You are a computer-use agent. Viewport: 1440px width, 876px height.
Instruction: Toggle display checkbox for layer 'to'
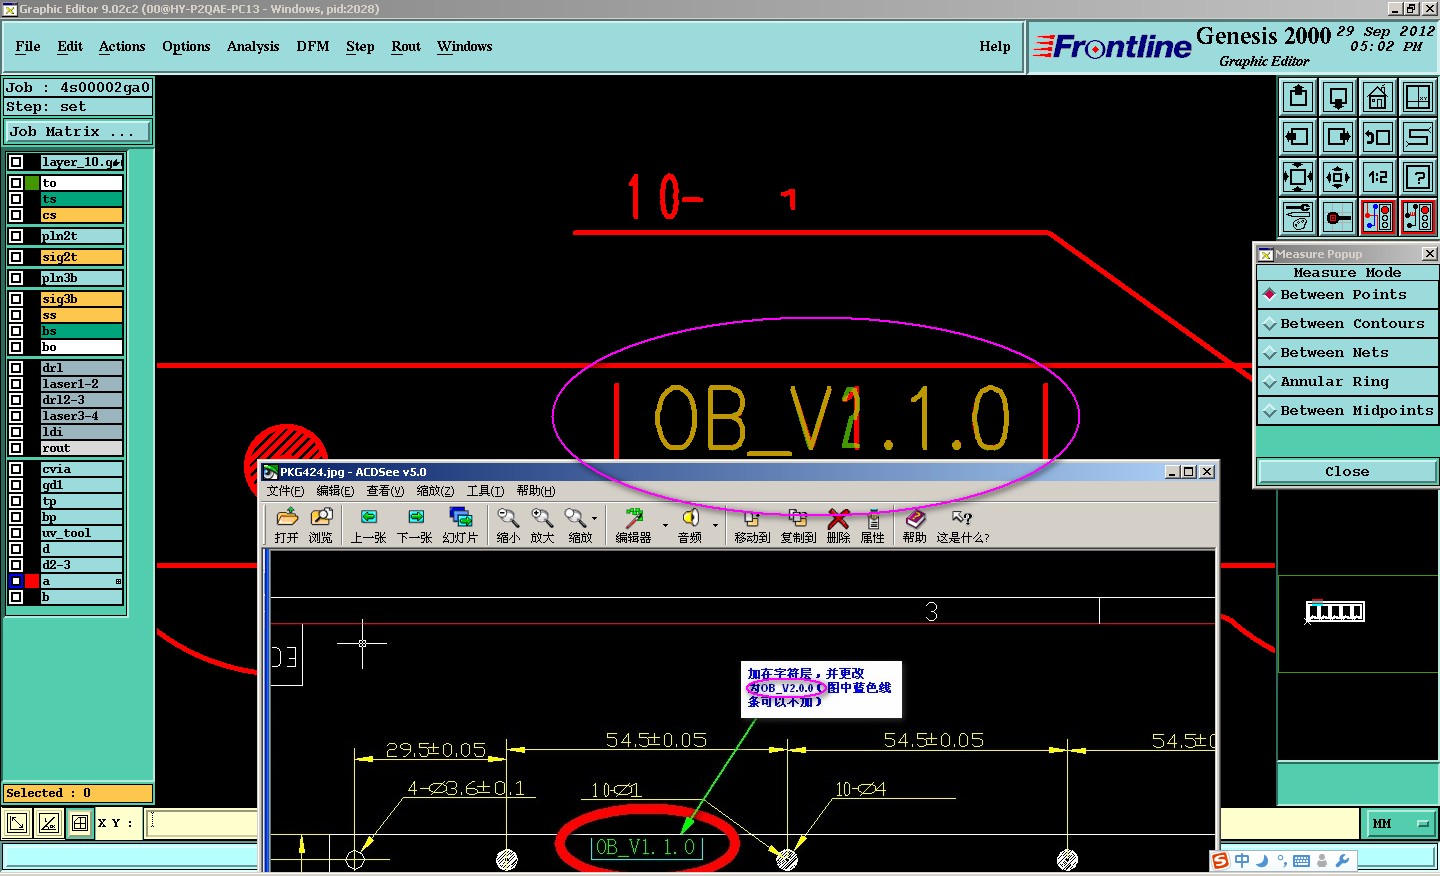16,183
